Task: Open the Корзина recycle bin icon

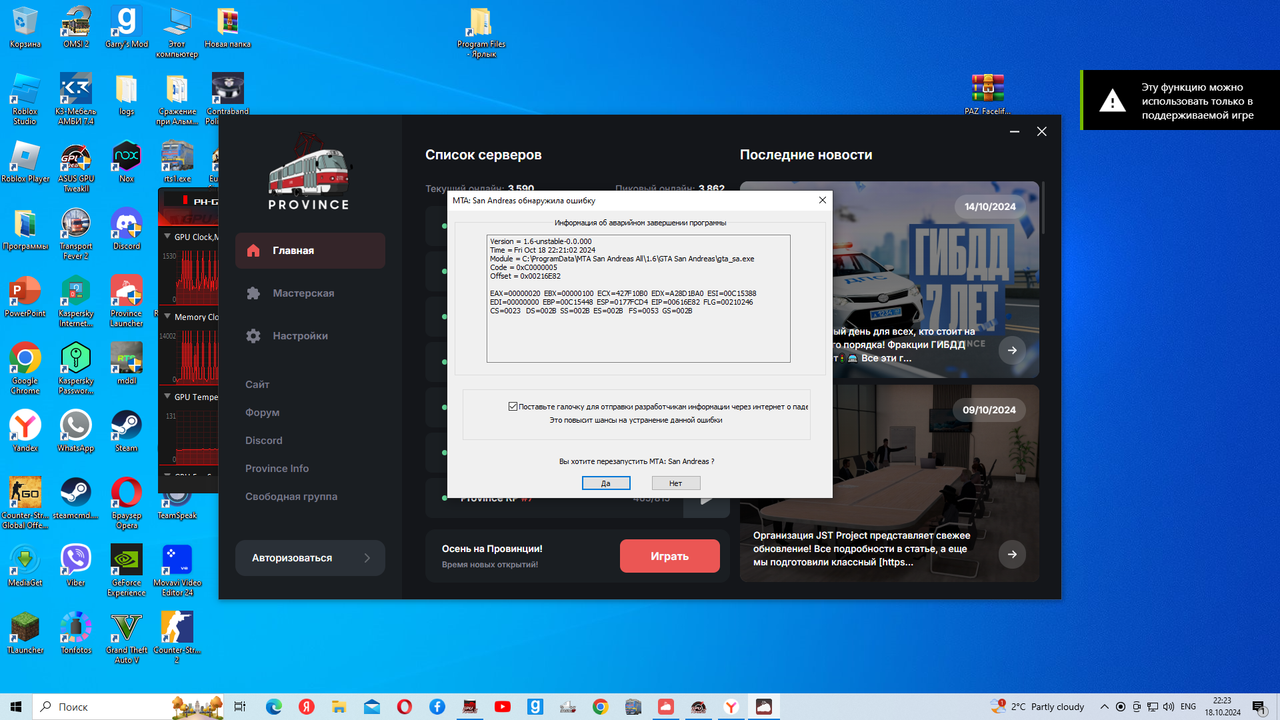Action: coord(25,27)
